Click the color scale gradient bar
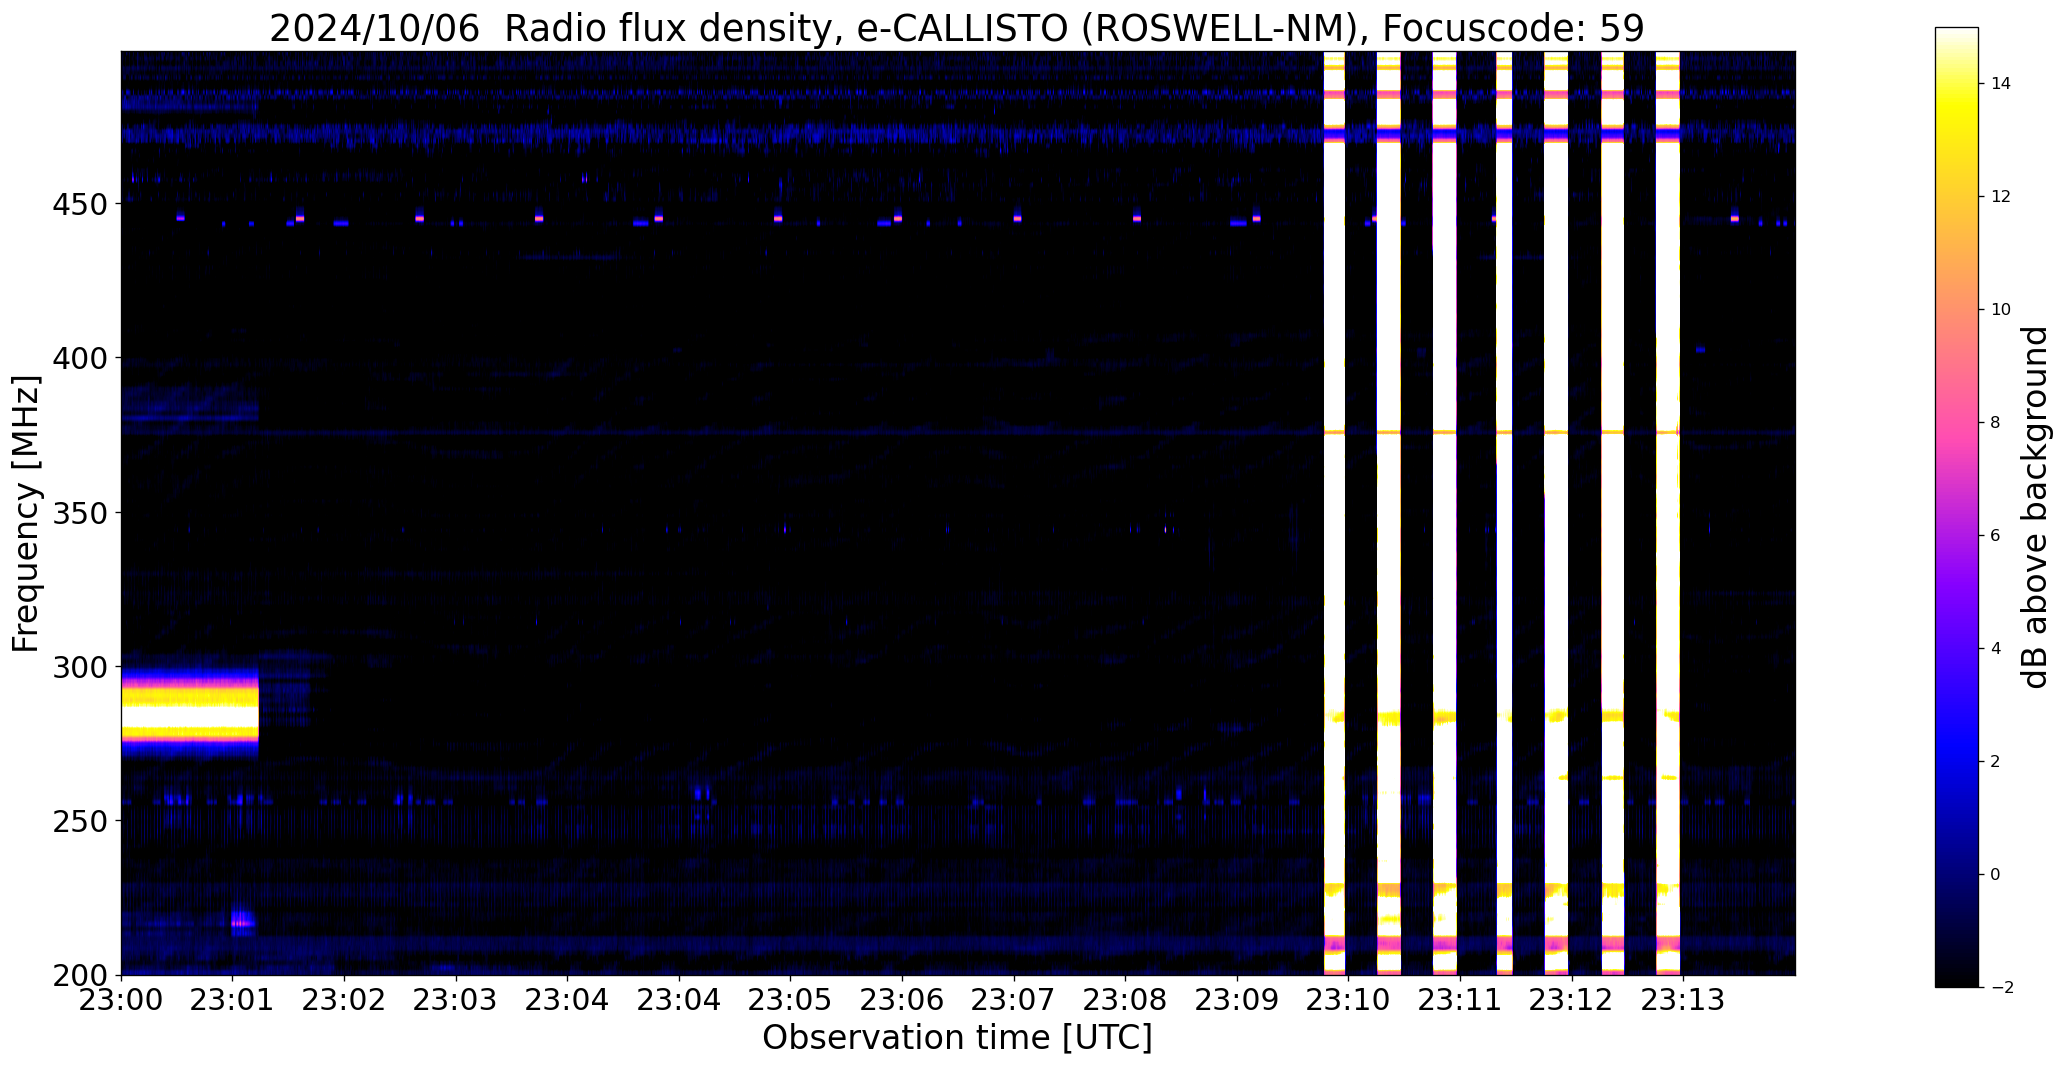This screenshot has height=1067, width=2066. [x=1956, y=507]
